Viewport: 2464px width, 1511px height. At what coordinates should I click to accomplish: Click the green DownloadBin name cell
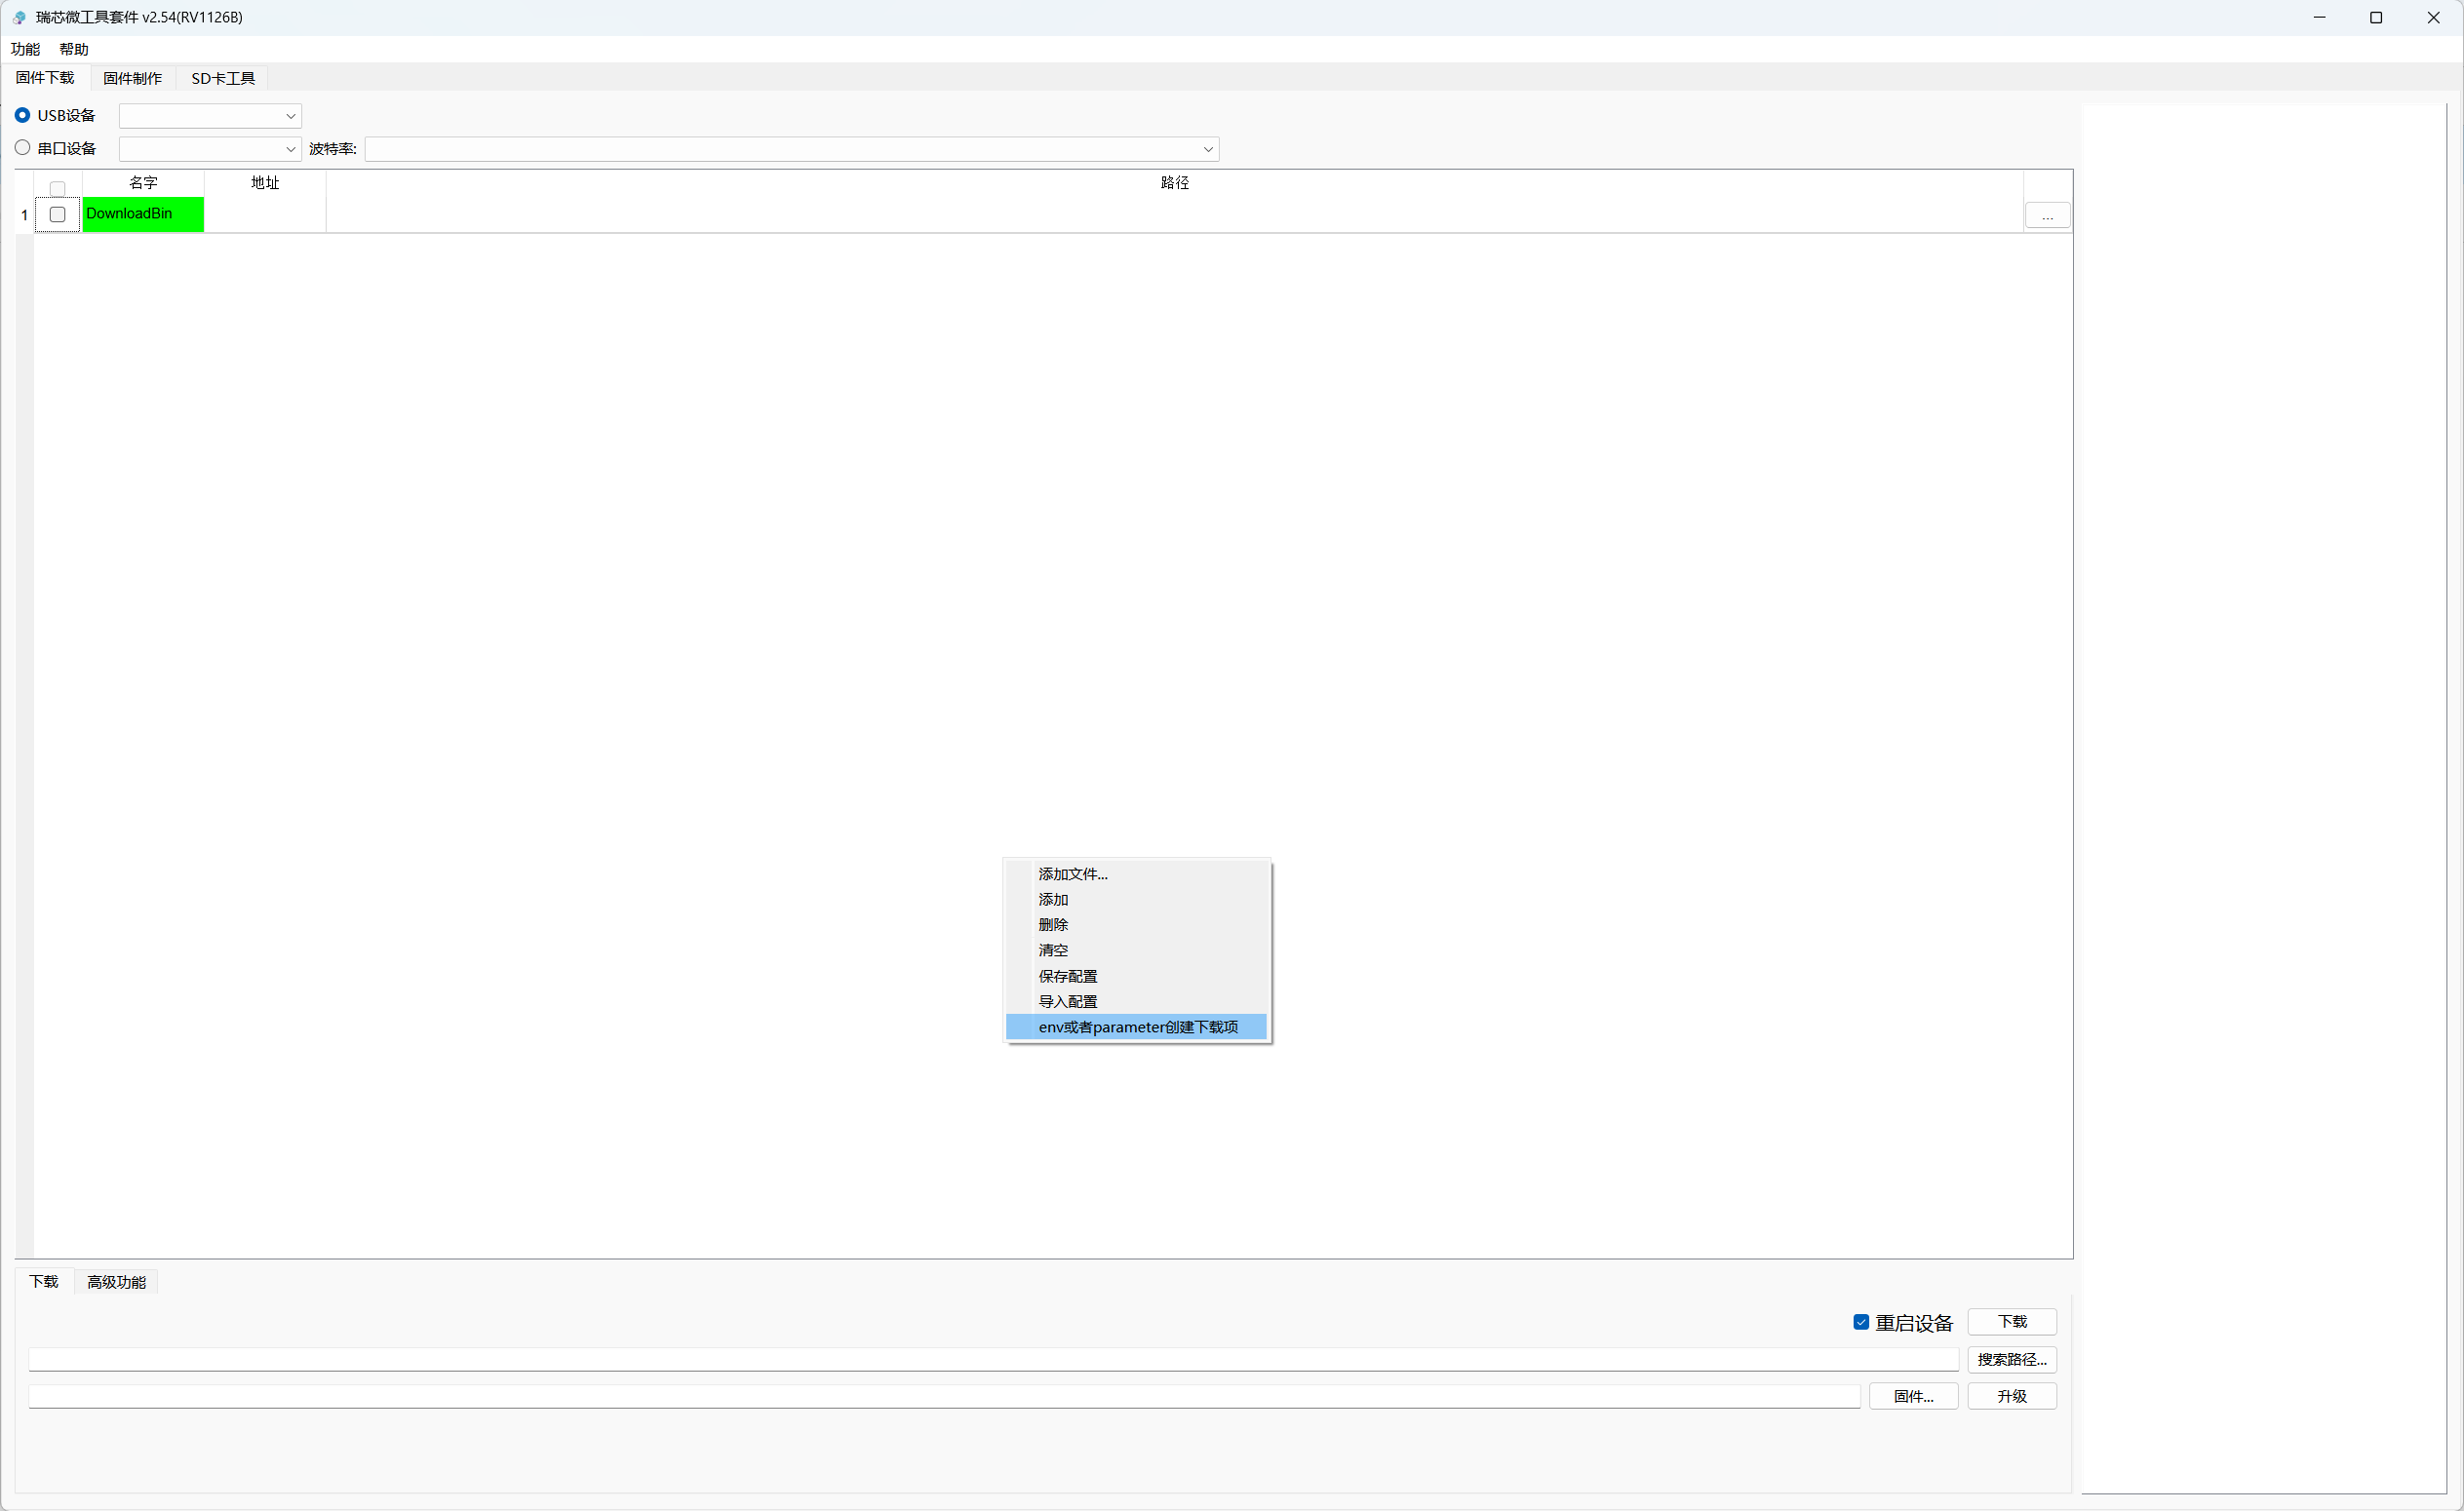tap(143, 214)
